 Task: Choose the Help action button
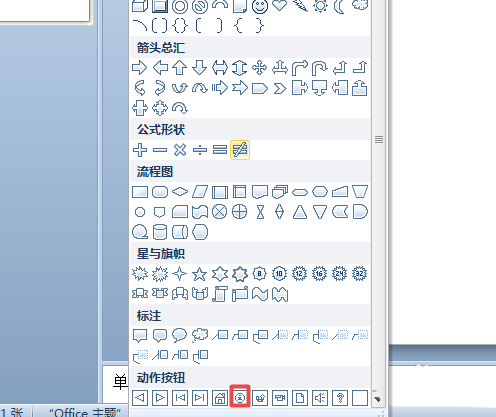pyautogui.click(x=340, y=398)
